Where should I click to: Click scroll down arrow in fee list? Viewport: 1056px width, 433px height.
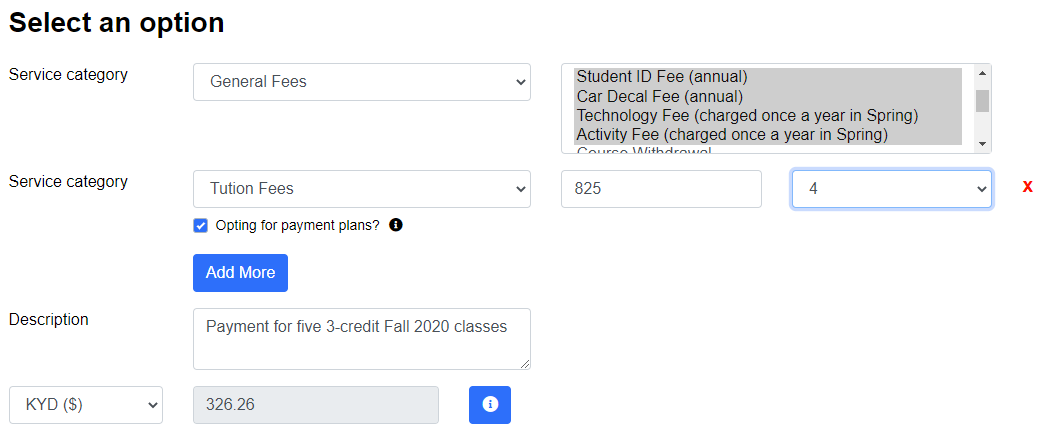pyautogui.click(x=983, y=143)
